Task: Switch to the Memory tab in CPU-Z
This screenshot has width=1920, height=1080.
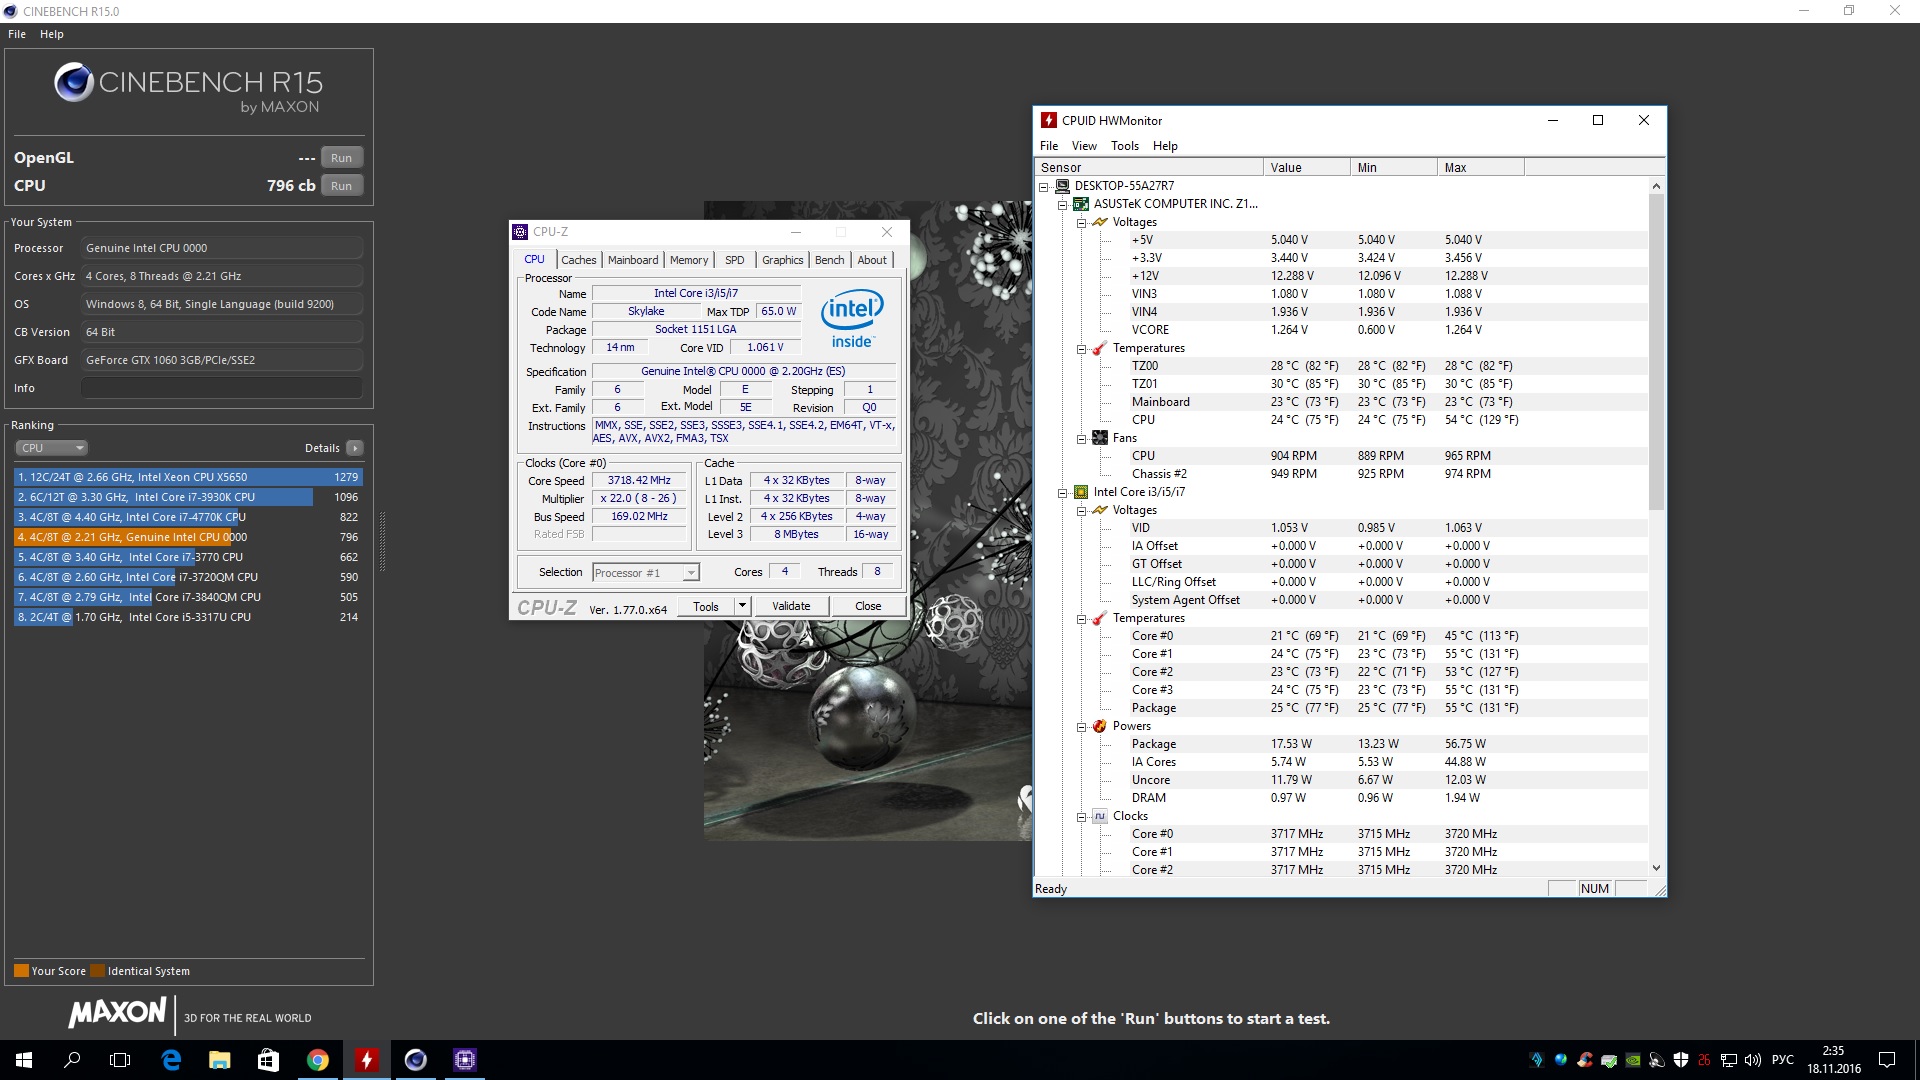Action: [688, 260]
